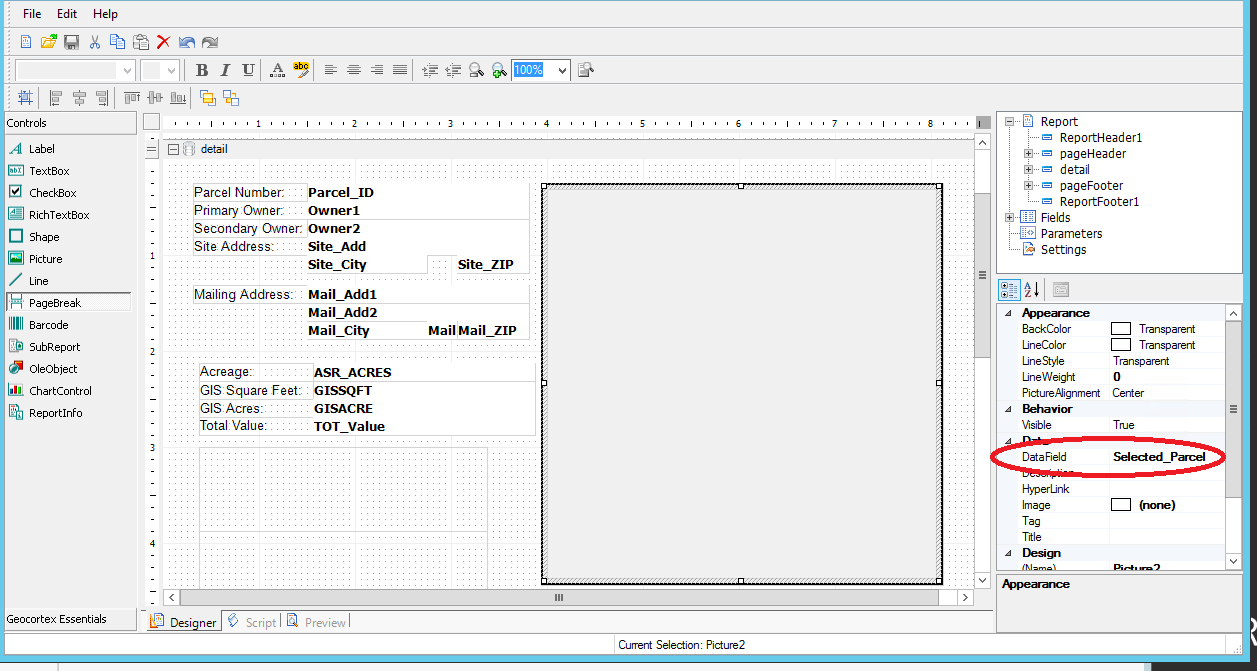Sort properties alphabetically
The width and height of the screenshot is (1257, 671).
[1032, 289]
